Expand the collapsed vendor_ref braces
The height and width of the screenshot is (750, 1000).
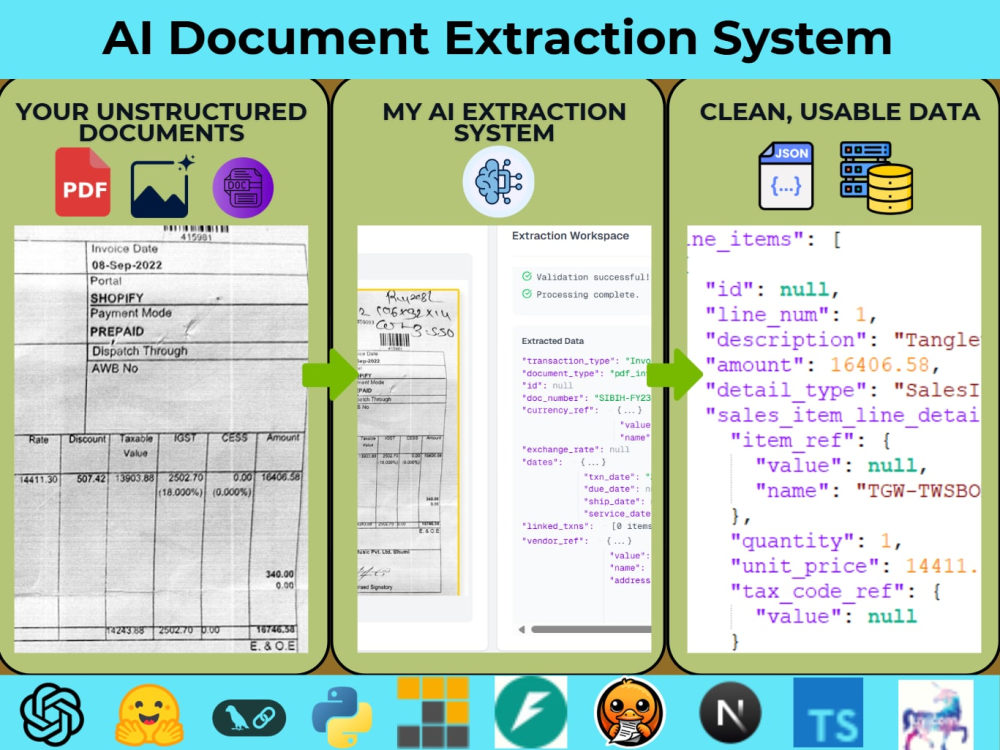tap(619, 541)
